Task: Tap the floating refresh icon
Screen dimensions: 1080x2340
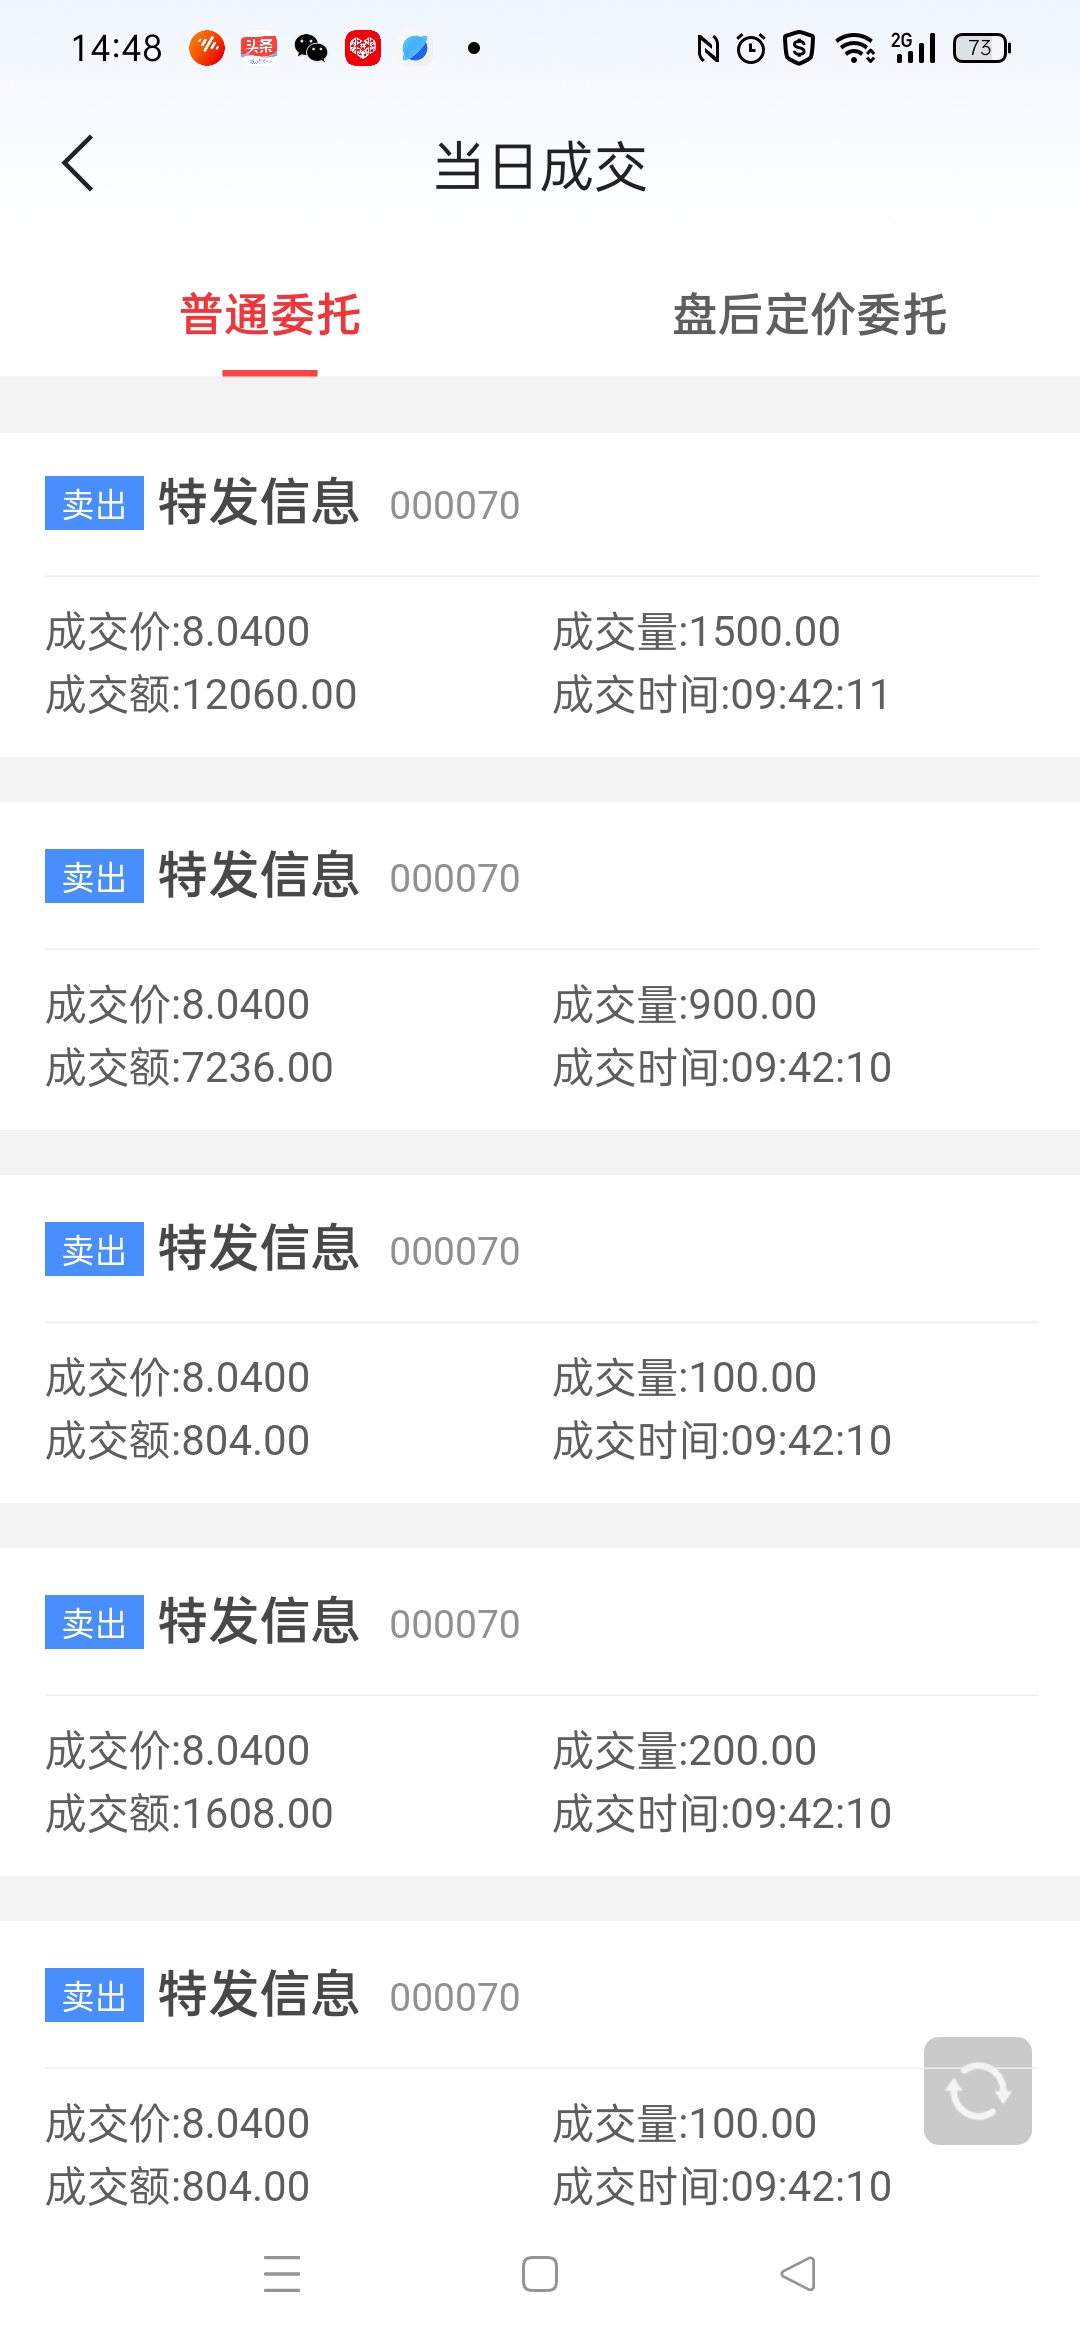Action: [977, 2090]
